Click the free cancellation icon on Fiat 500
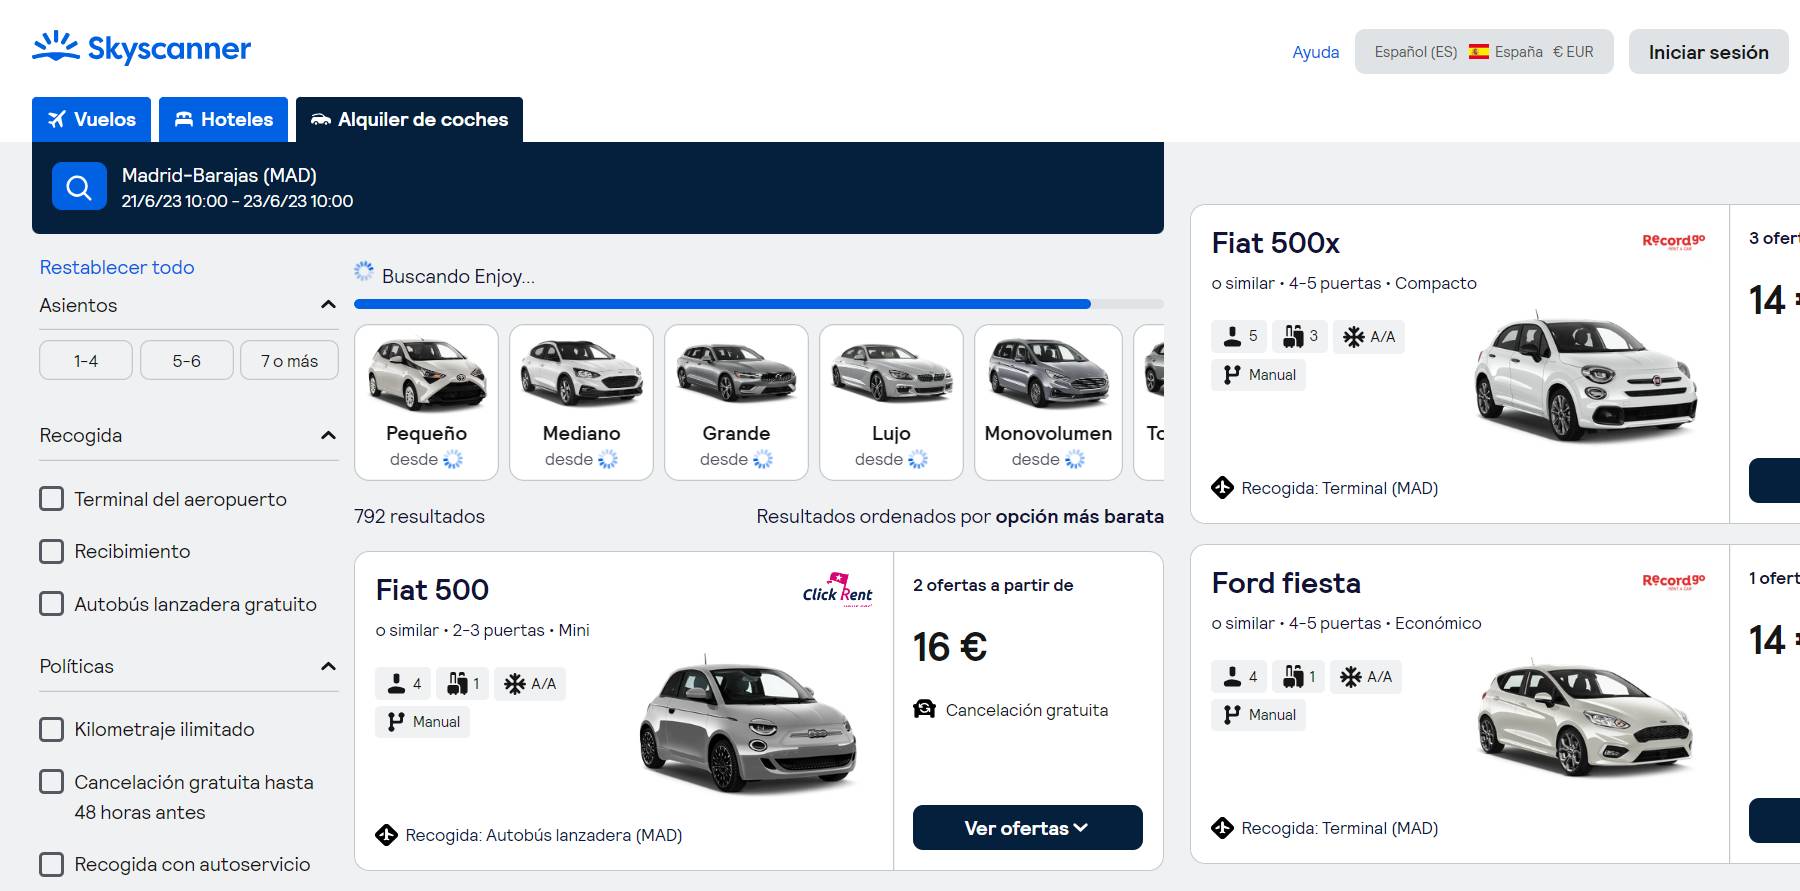Viewport: 1800px width, 891px height. (x=924, y=710)
